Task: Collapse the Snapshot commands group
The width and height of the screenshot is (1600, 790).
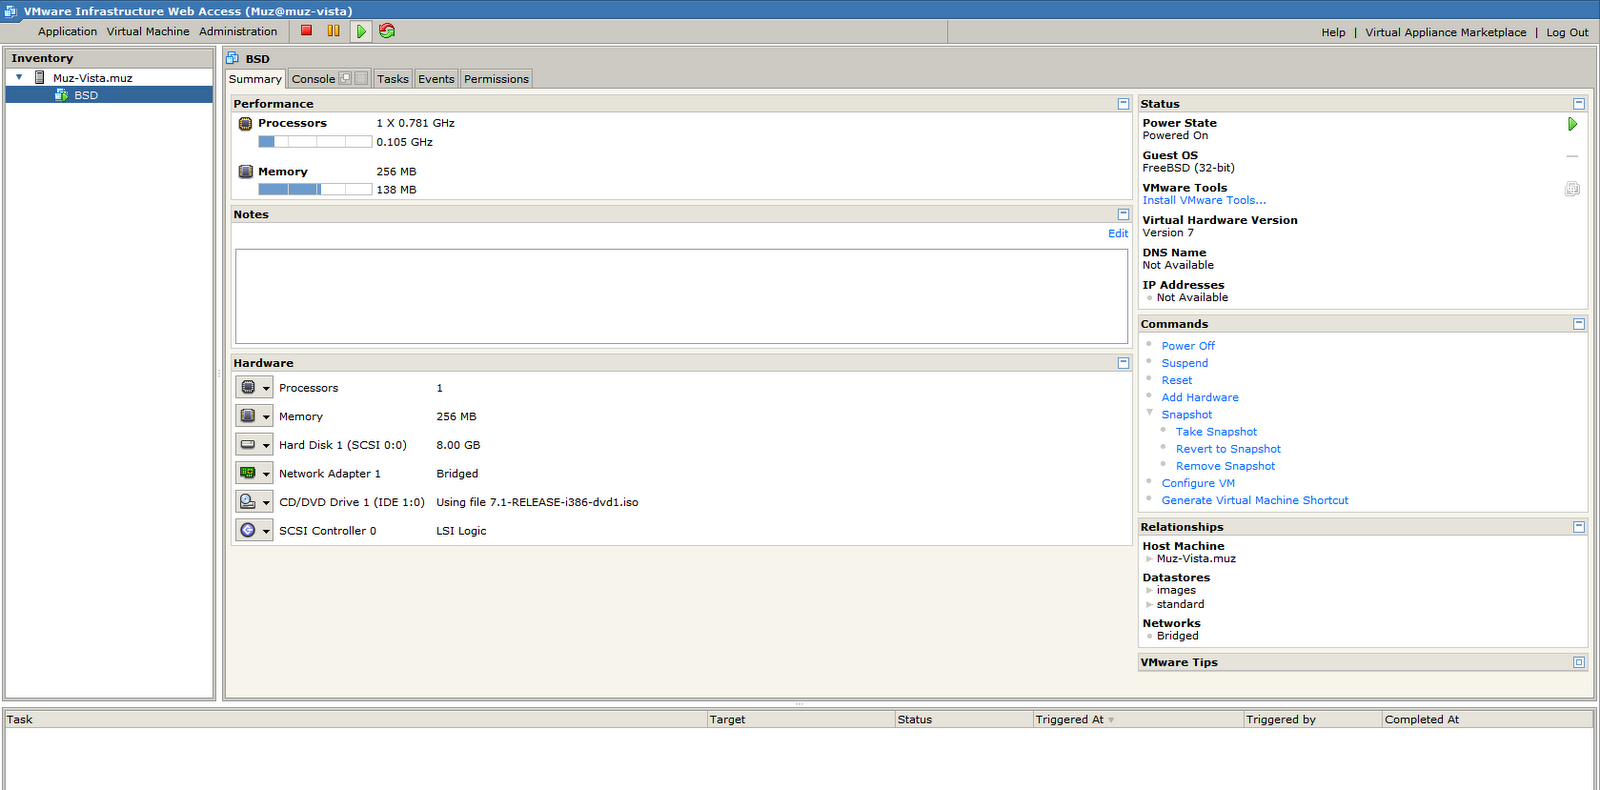Action: tap(1149, 412)
